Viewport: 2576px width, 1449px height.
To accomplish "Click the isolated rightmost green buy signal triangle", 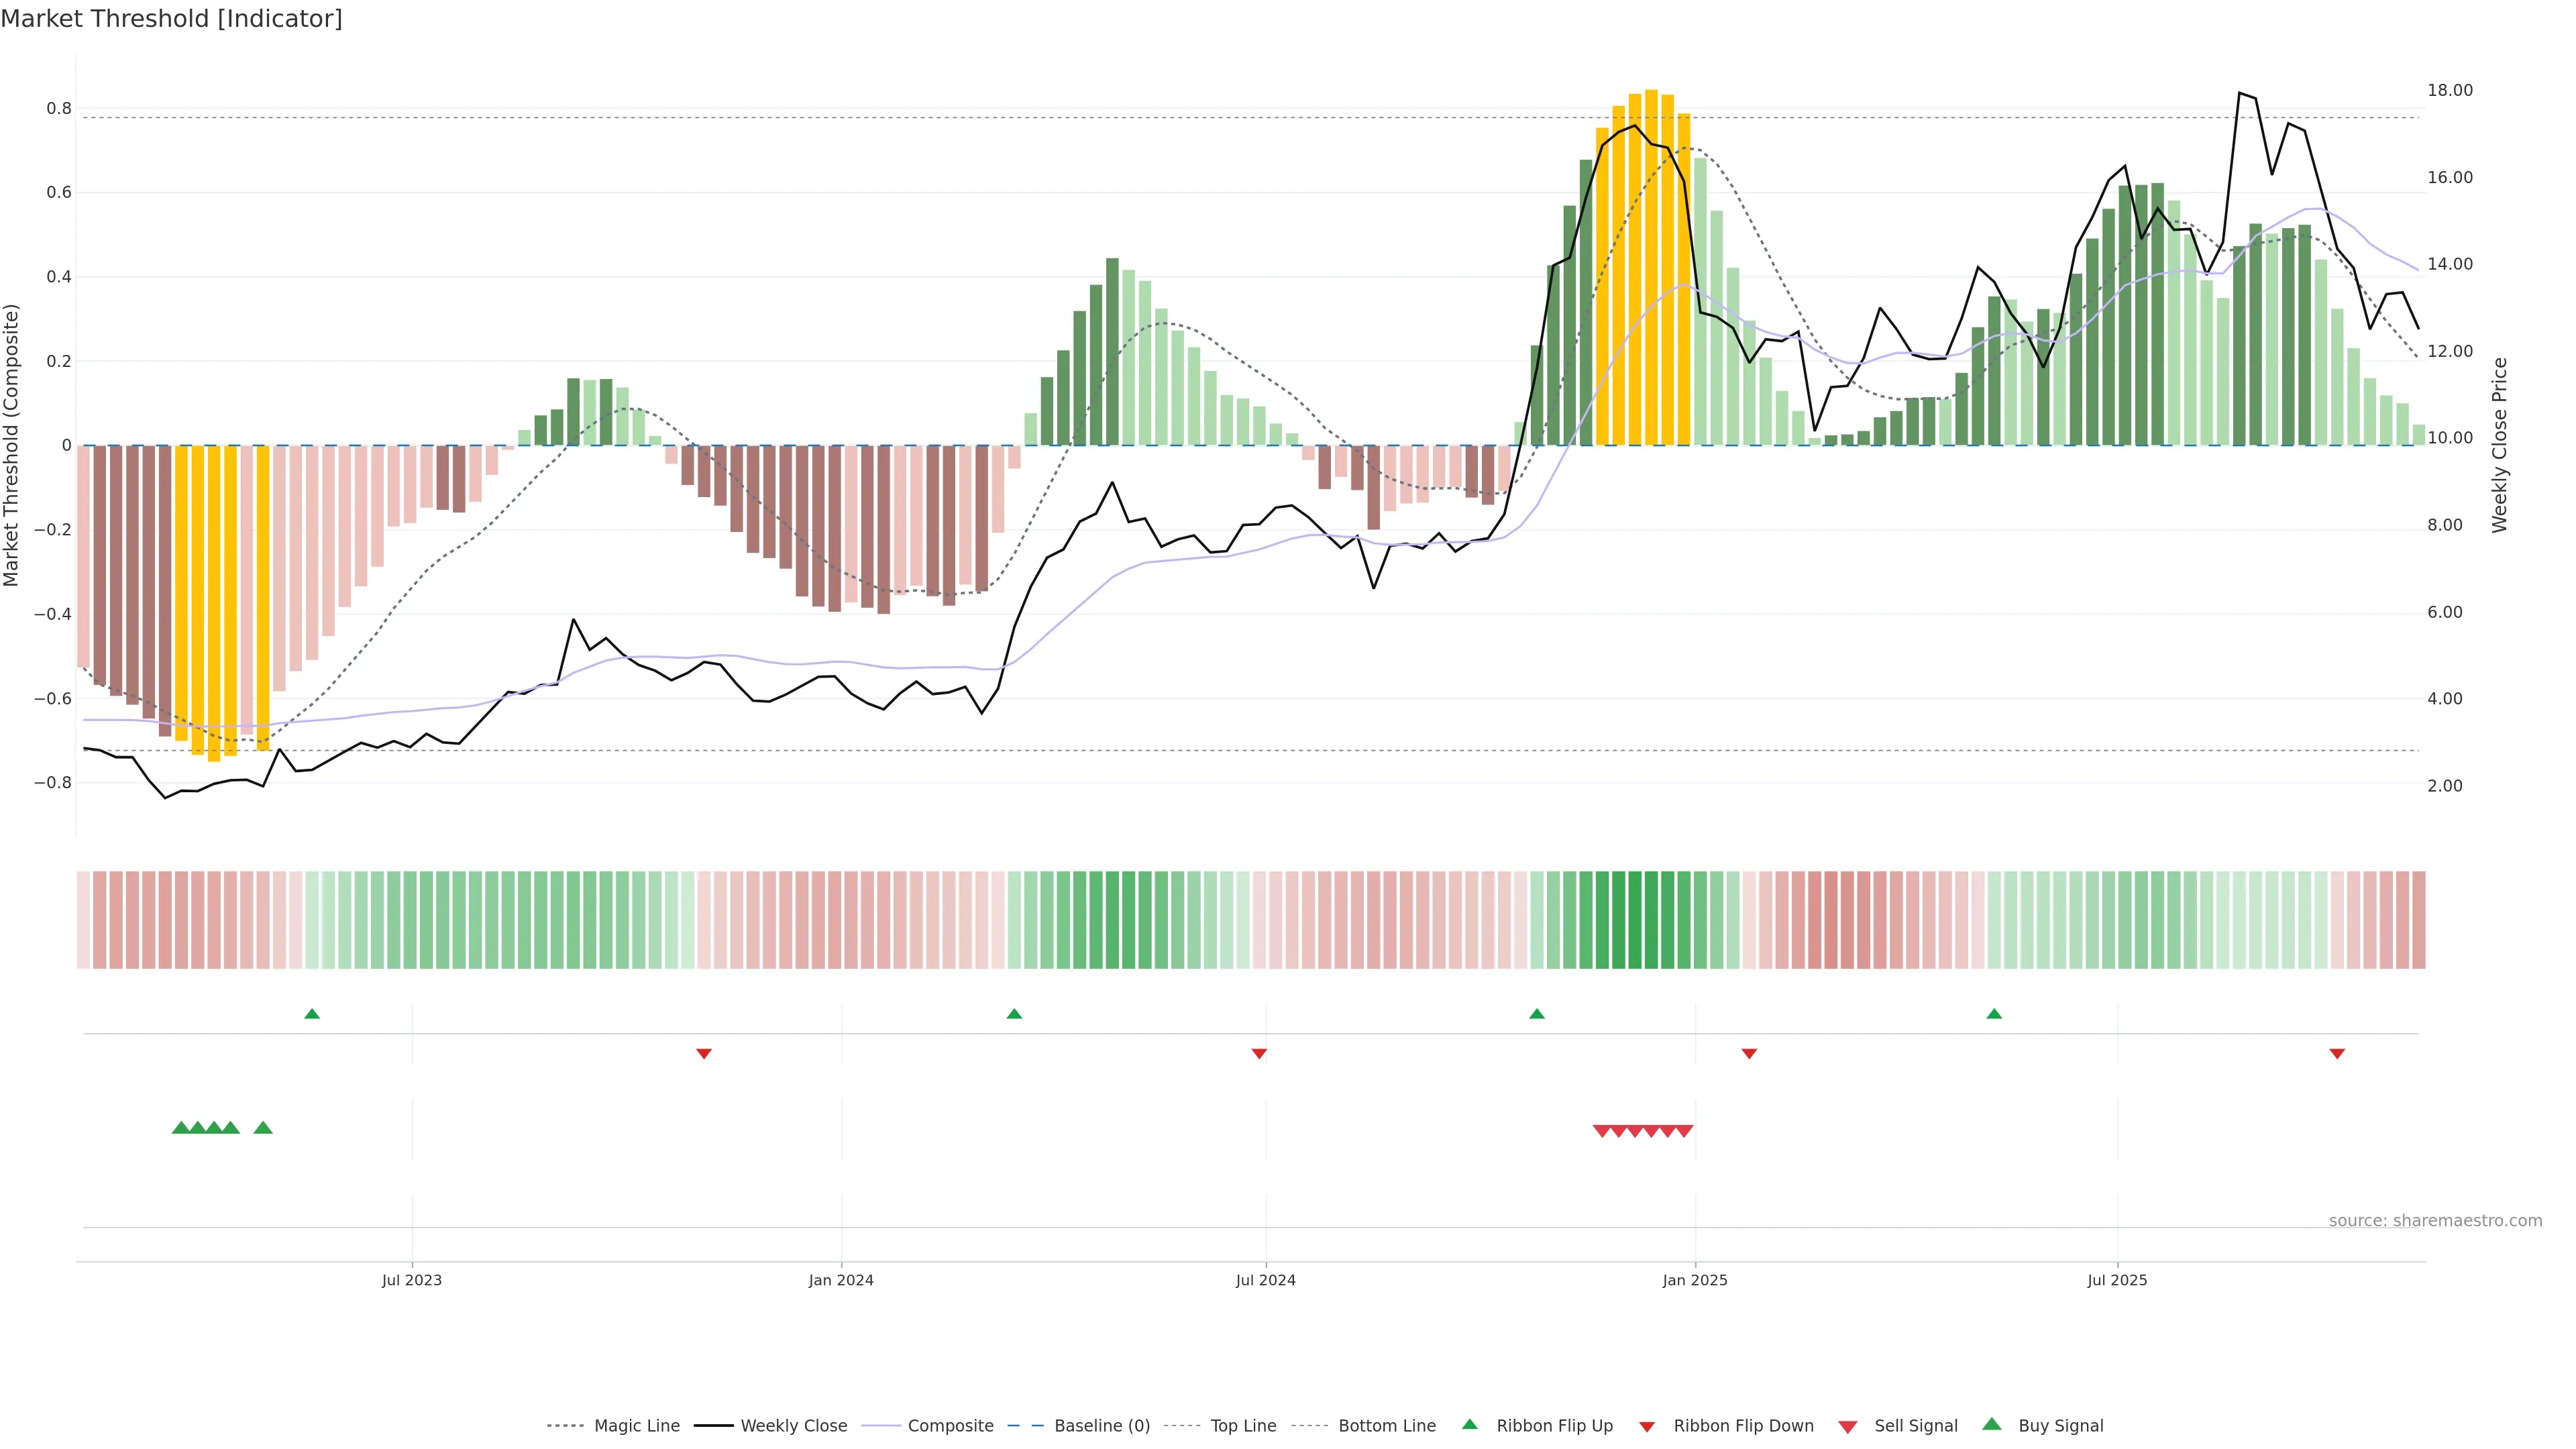I will coord(263,1128).
